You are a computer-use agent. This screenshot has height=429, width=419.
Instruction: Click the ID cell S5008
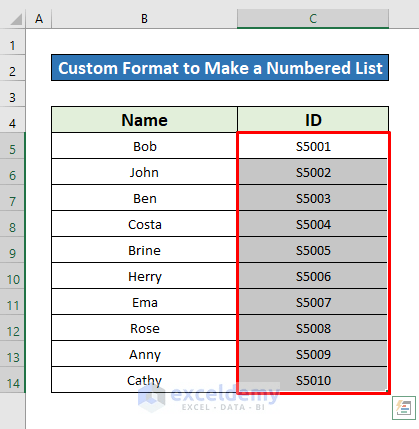[x=313, y=328]
